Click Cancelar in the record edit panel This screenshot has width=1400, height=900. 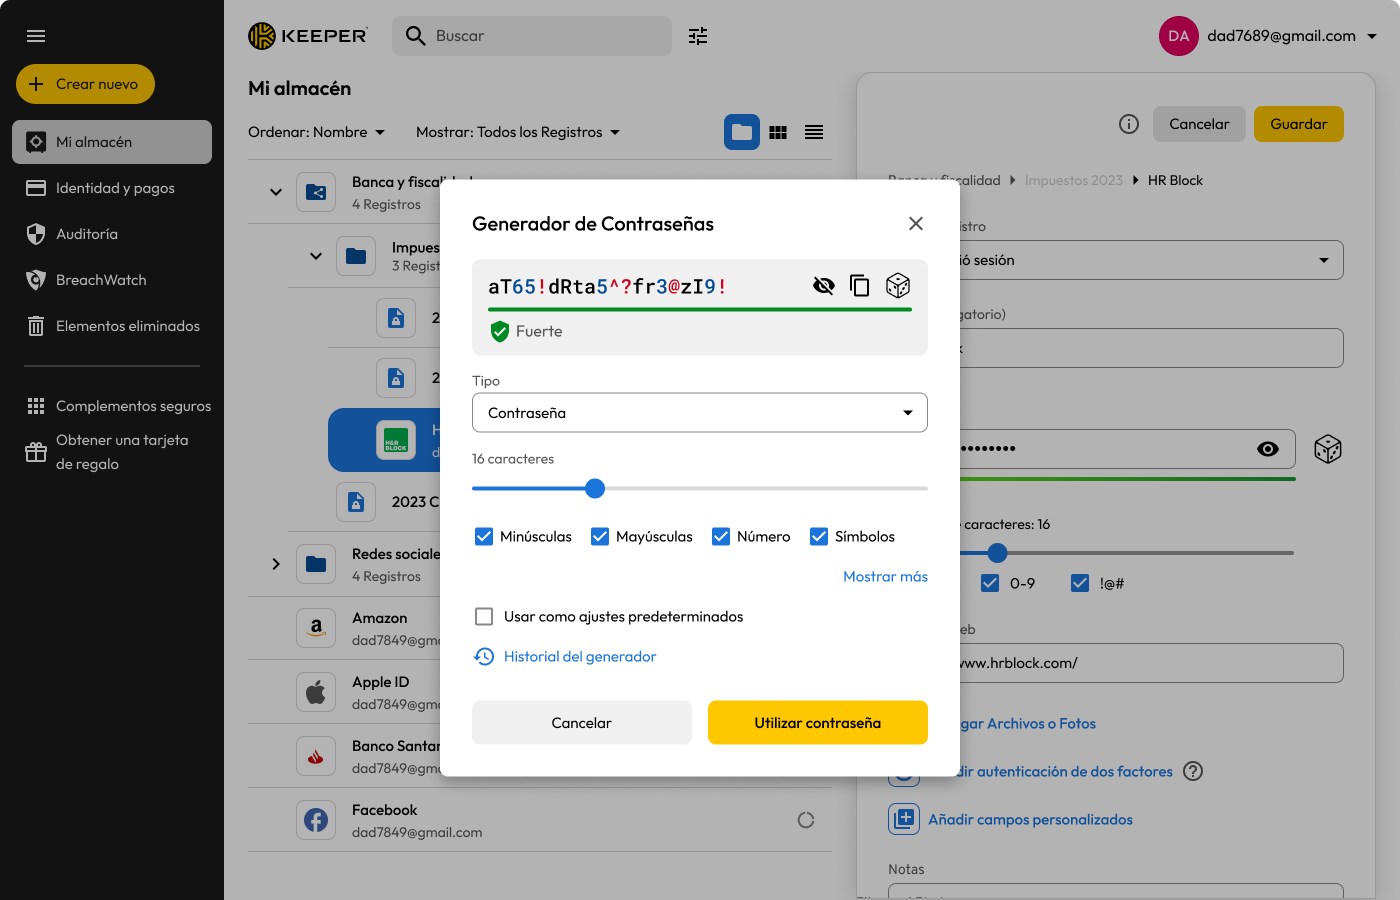coord(1199,124)
